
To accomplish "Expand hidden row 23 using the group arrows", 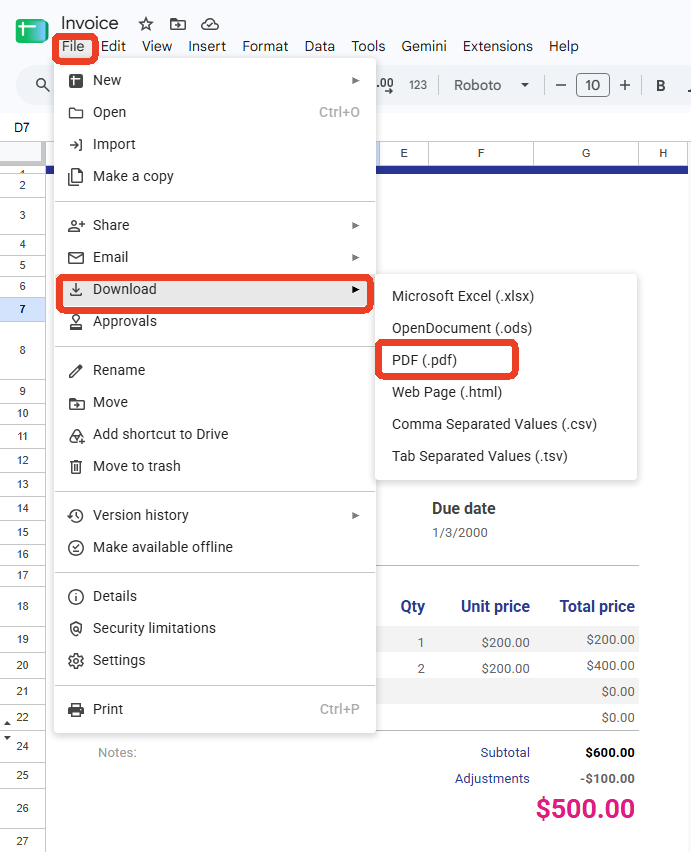I will pyautogui.click(x=7, y=730).
